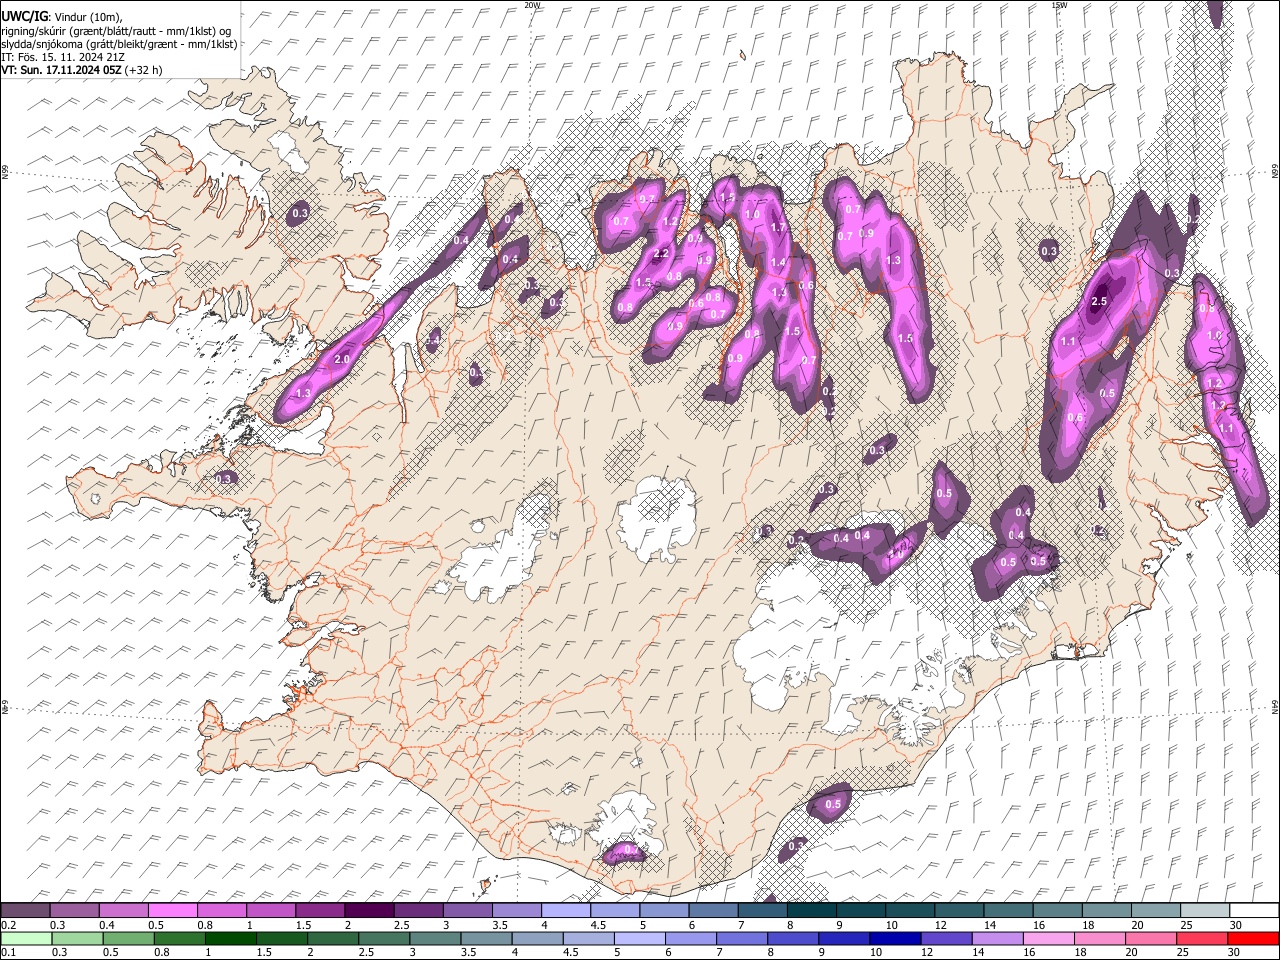Click the light pink rain swatch starting at 16
1280x960 pixels.
1047,938
